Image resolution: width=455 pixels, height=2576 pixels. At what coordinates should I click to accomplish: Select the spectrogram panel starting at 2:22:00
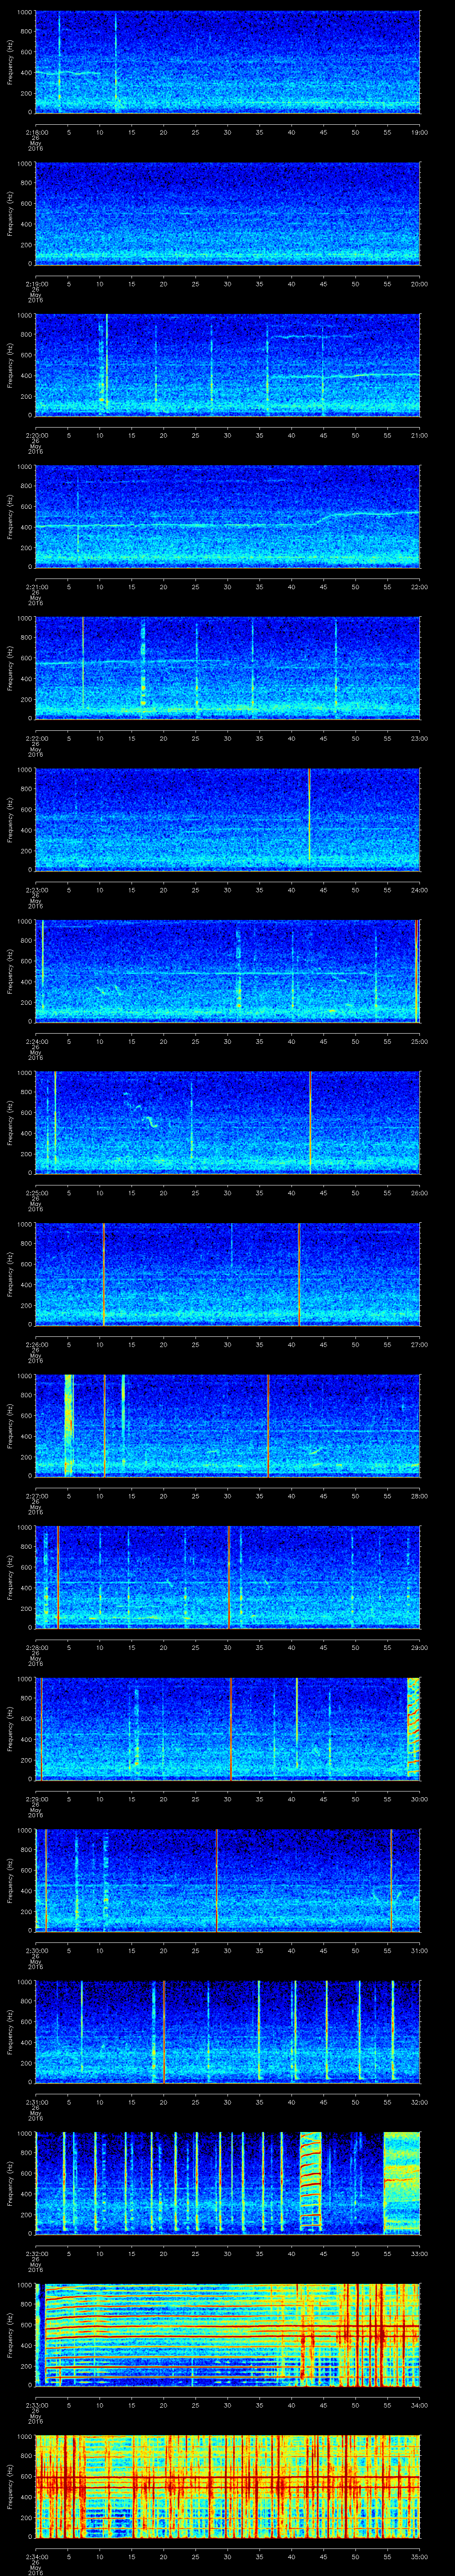coord(228,668)
